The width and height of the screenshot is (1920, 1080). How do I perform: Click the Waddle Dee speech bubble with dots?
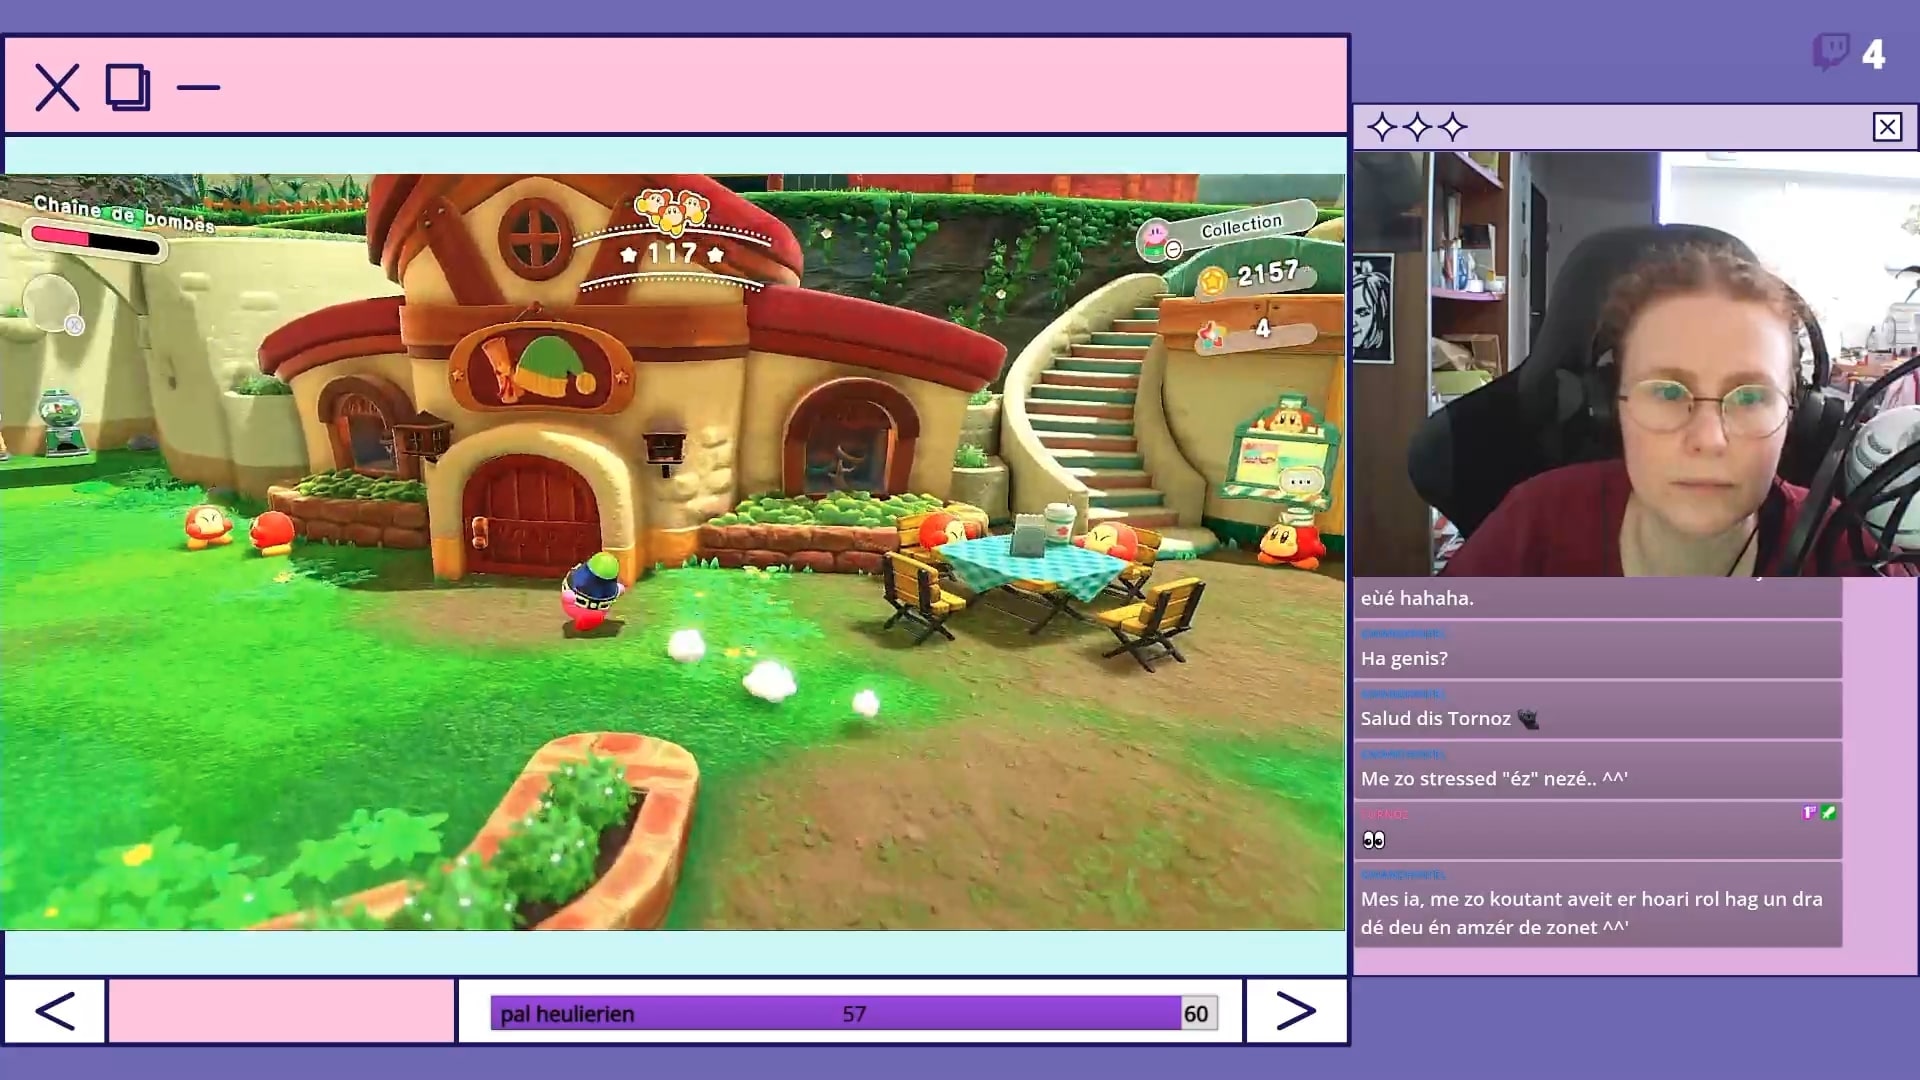coord(1300,481)
